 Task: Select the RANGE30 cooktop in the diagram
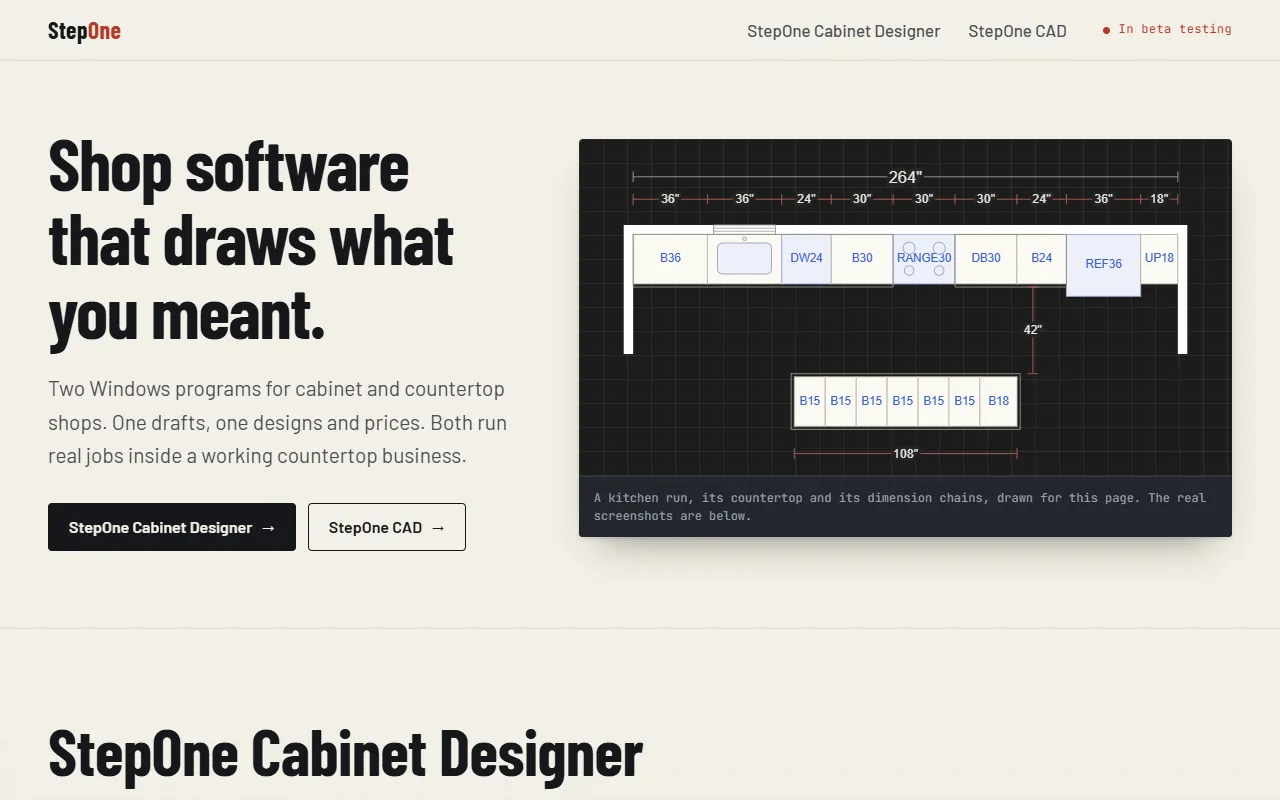tap(924, 258)
